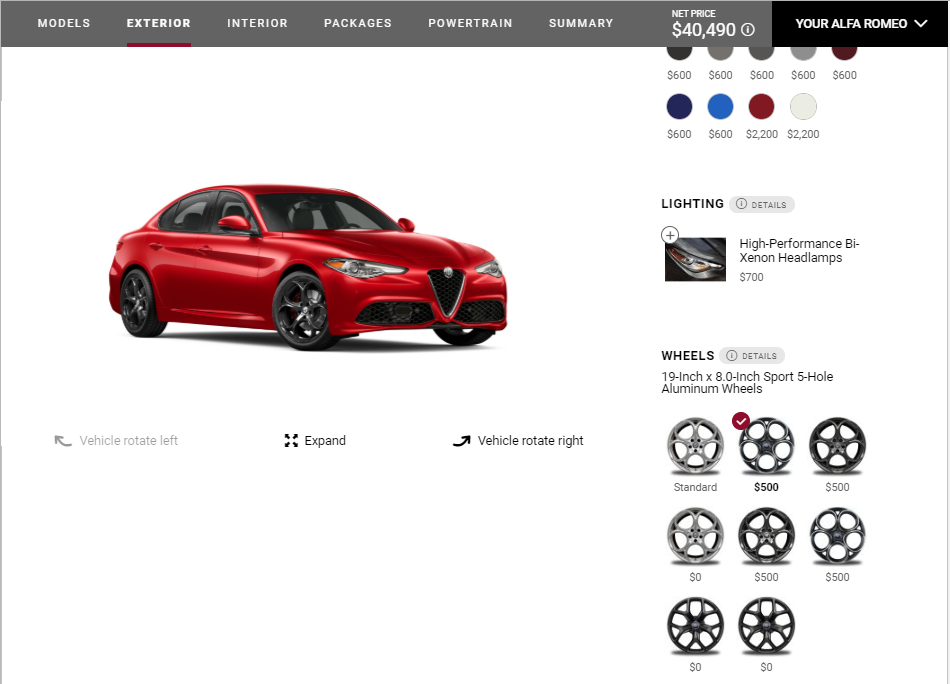Switch to the Powertrain tab

470,23
